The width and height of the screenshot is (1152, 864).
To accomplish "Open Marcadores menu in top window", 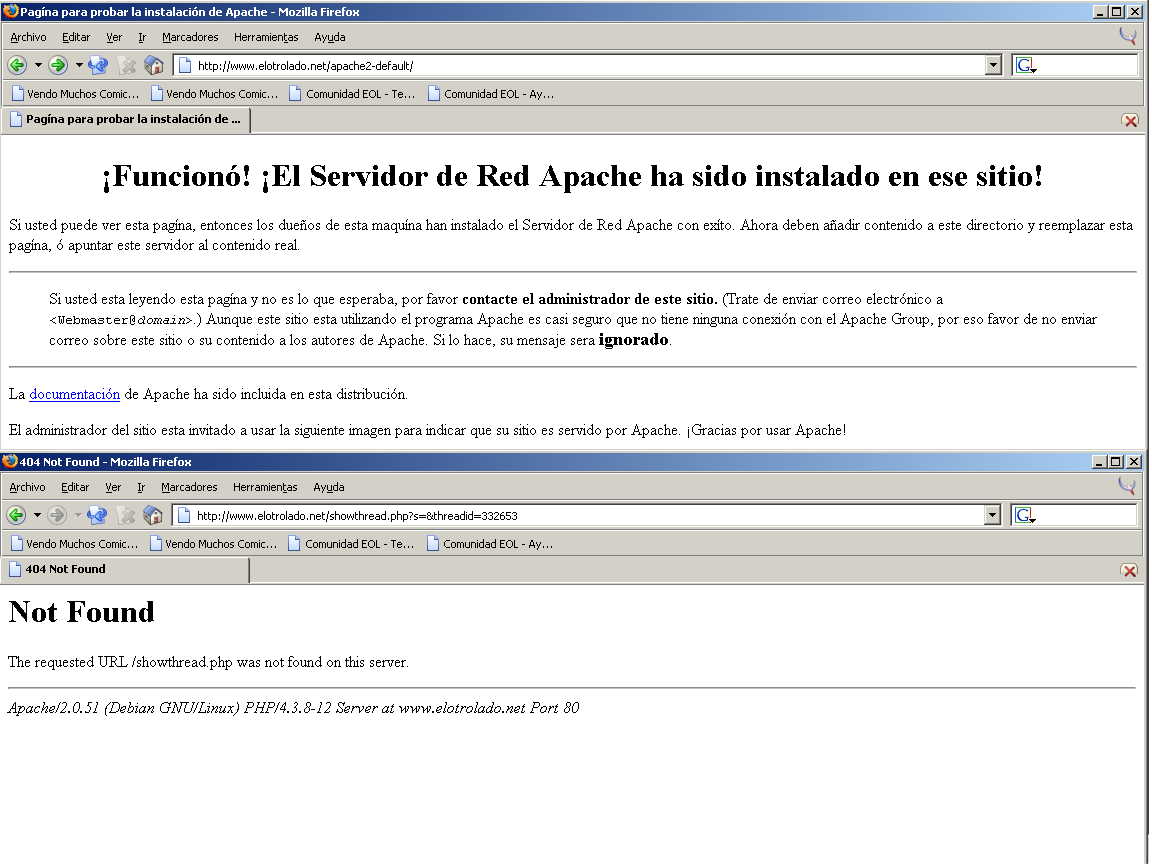I will [x=190, y=37].
